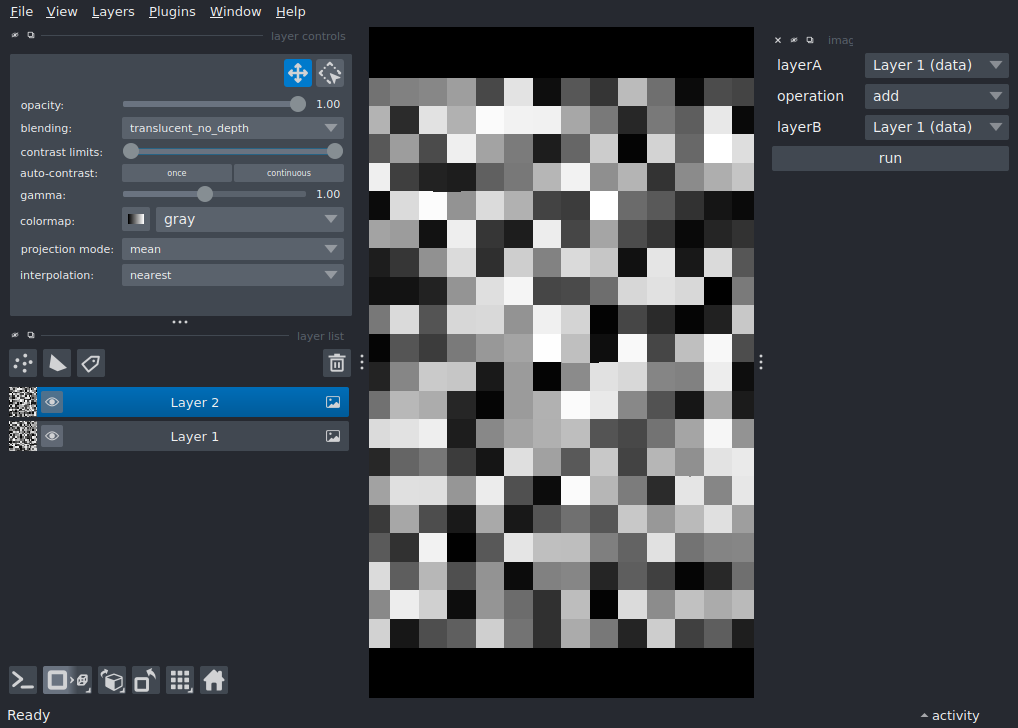Add a new shapes layer
This screenshot has height=728, width=1018.
point(57,363)
